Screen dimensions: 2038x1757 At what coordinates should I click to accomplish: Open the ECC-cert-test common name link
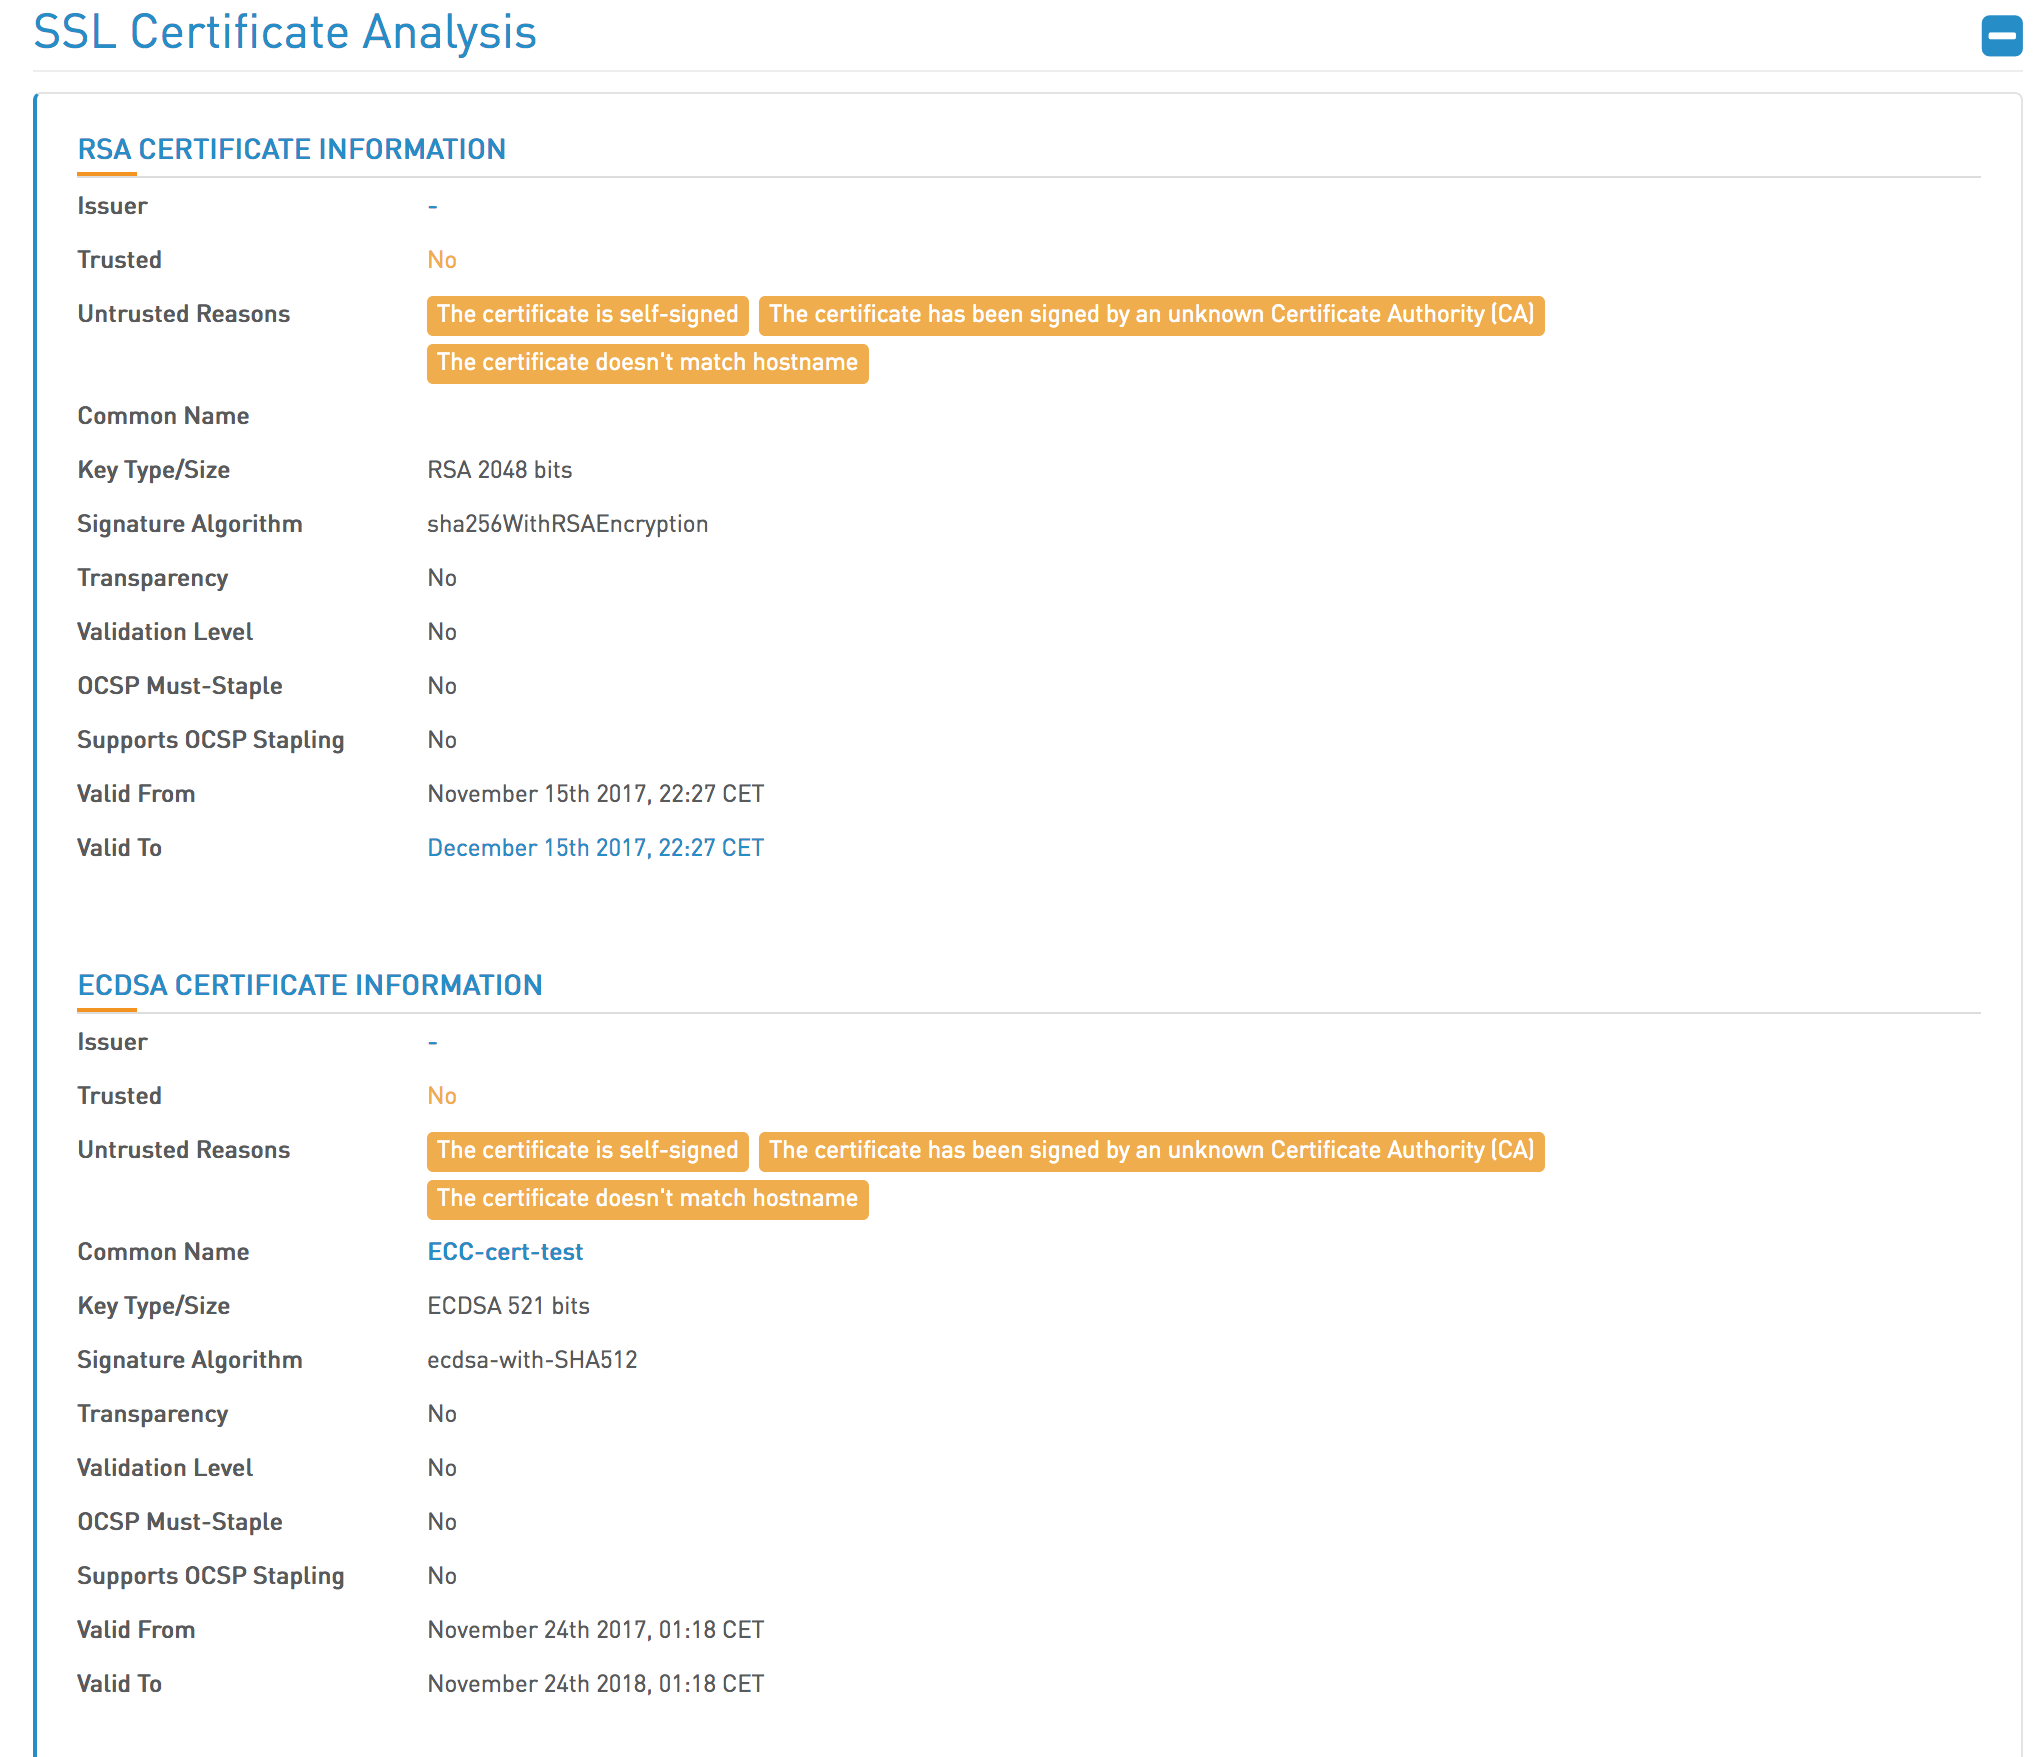click(505, 1252)
